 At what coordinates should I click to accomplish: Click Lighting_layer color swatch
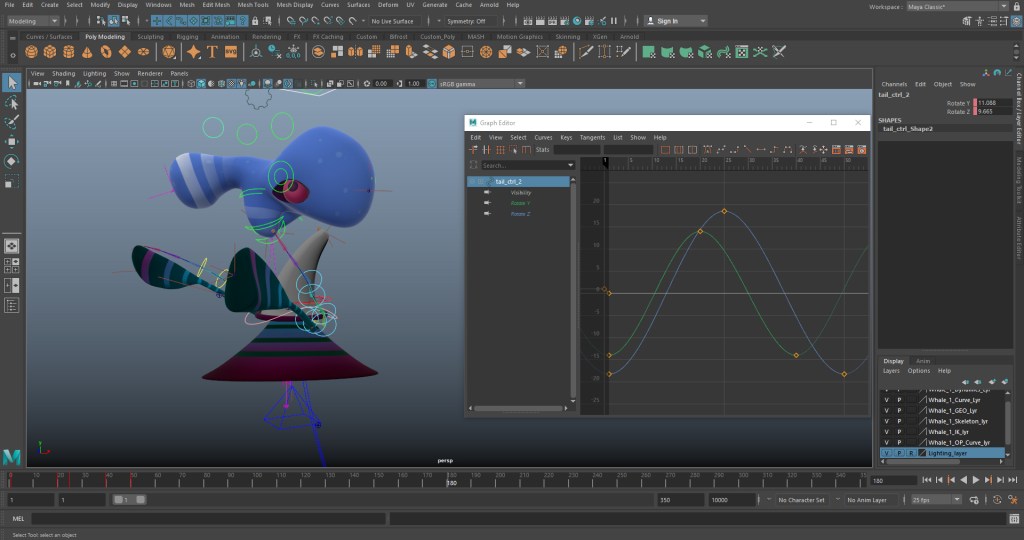[922, 453]
